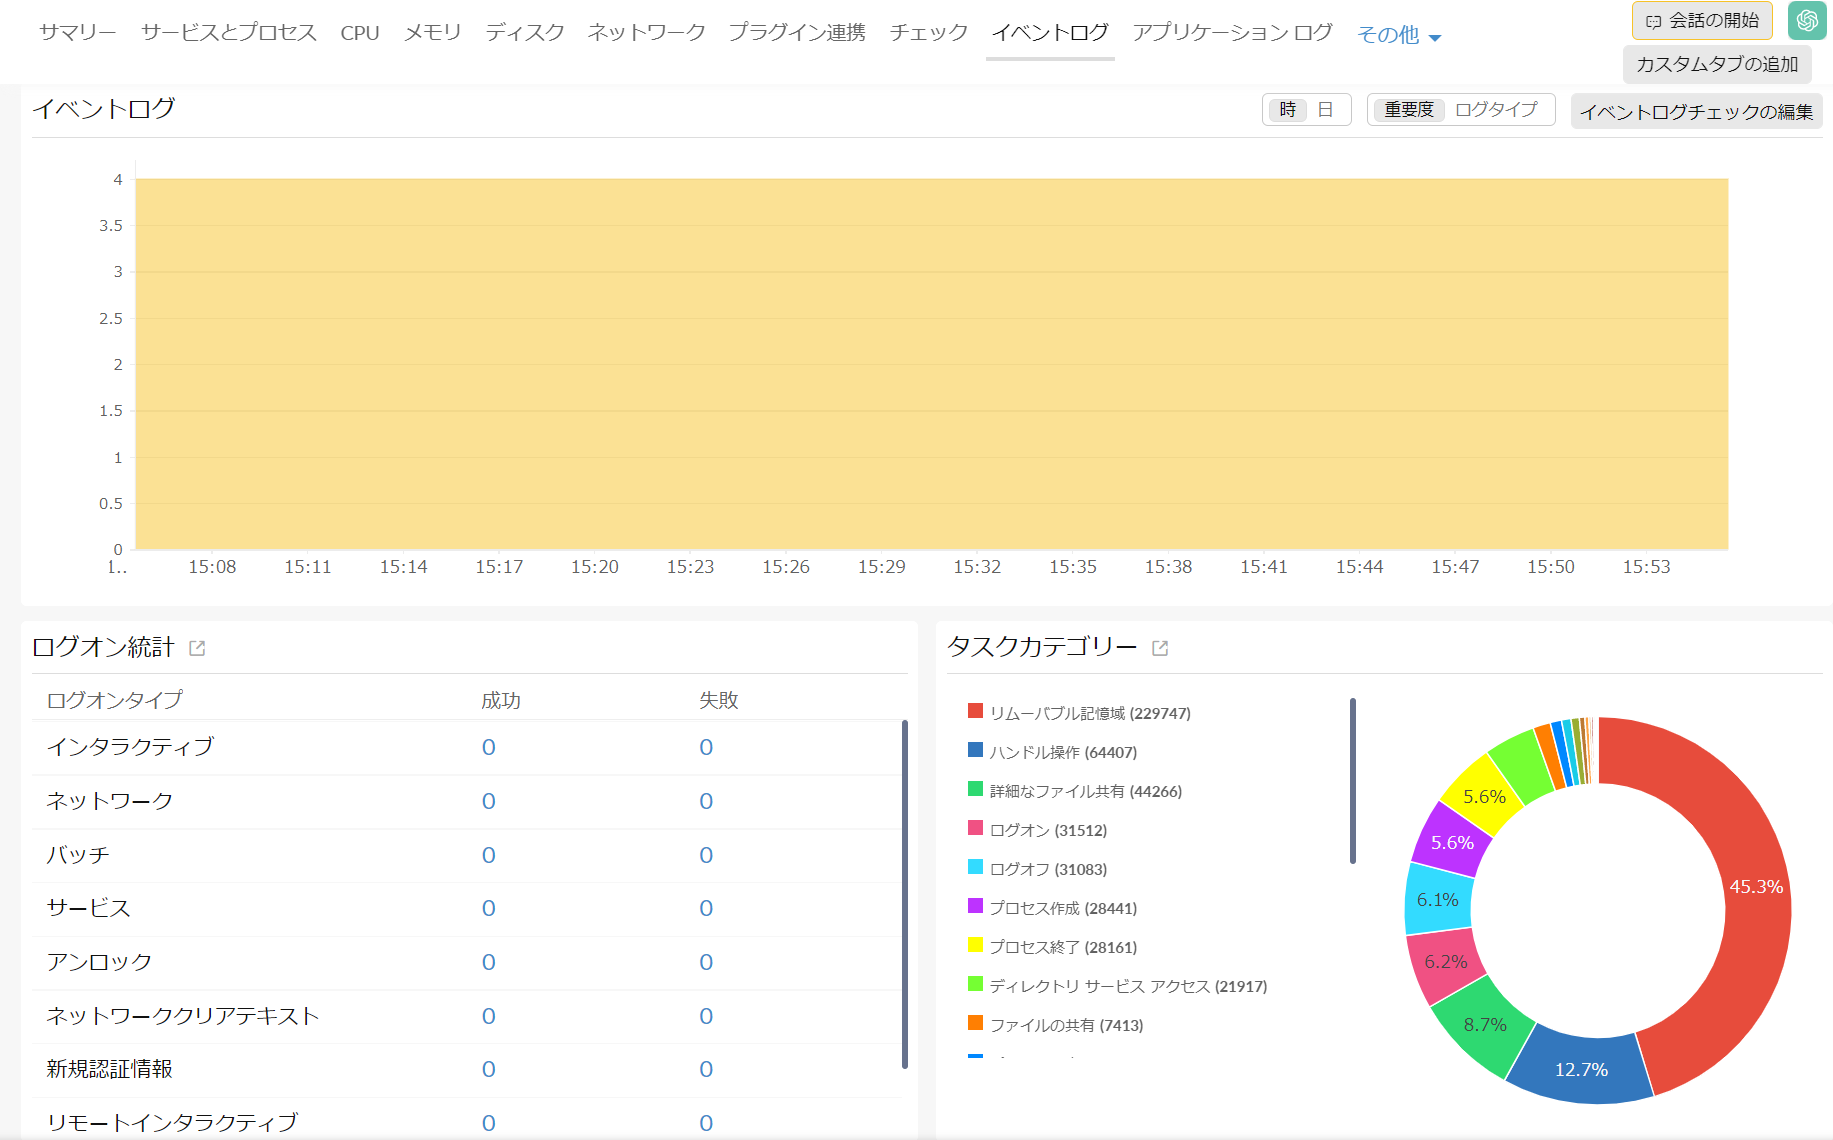Switch to the アプリケーション ログ tab
Viewport: 1833px width, 1140px height.
(1232, 32)
